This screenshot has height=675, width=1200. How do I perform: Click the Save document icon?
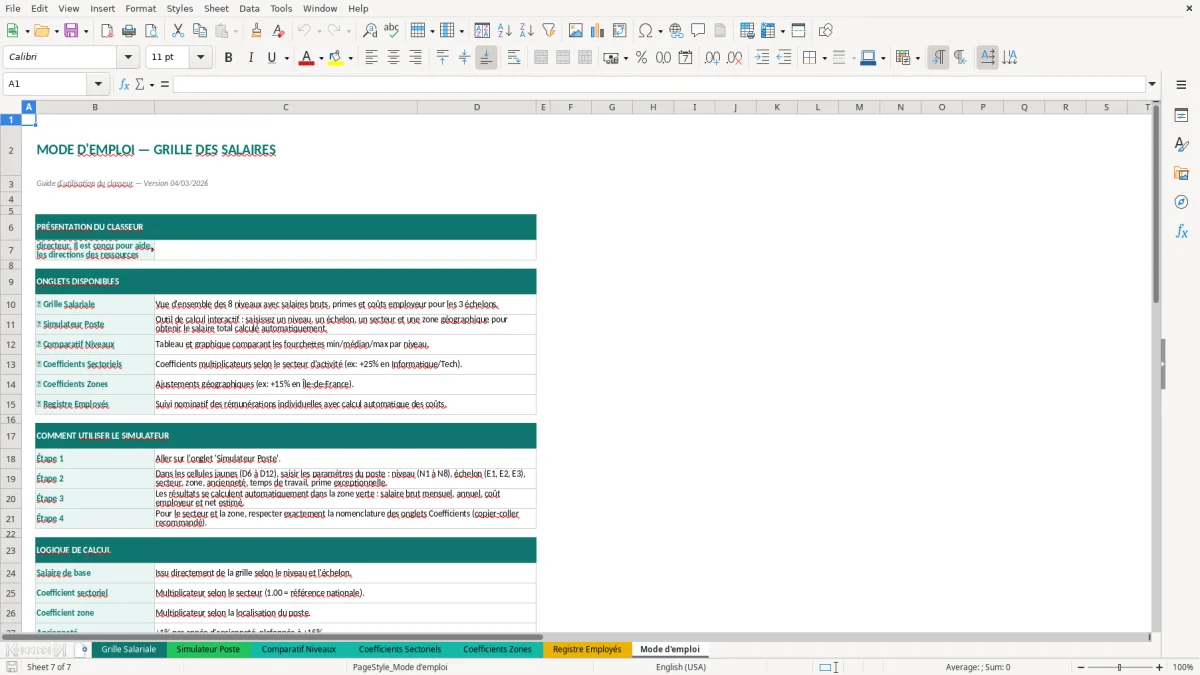pyautogui.click(x=70, y=31)
